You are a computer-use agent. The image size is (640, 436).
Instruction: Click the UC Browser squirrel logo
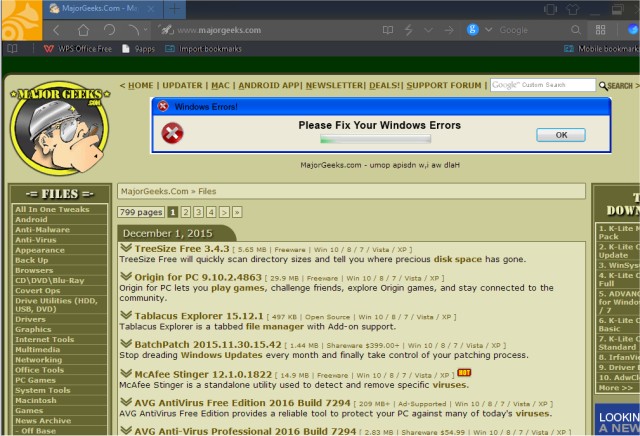click(21, 20)
